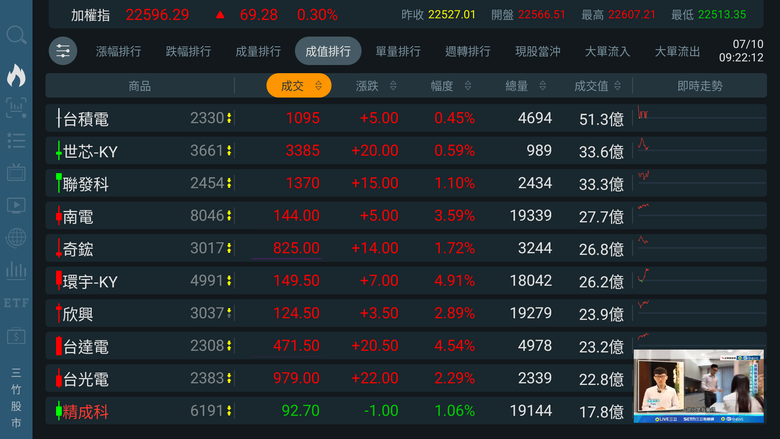
Task: Sort by 幅度 column header
Action: point(450,86)
